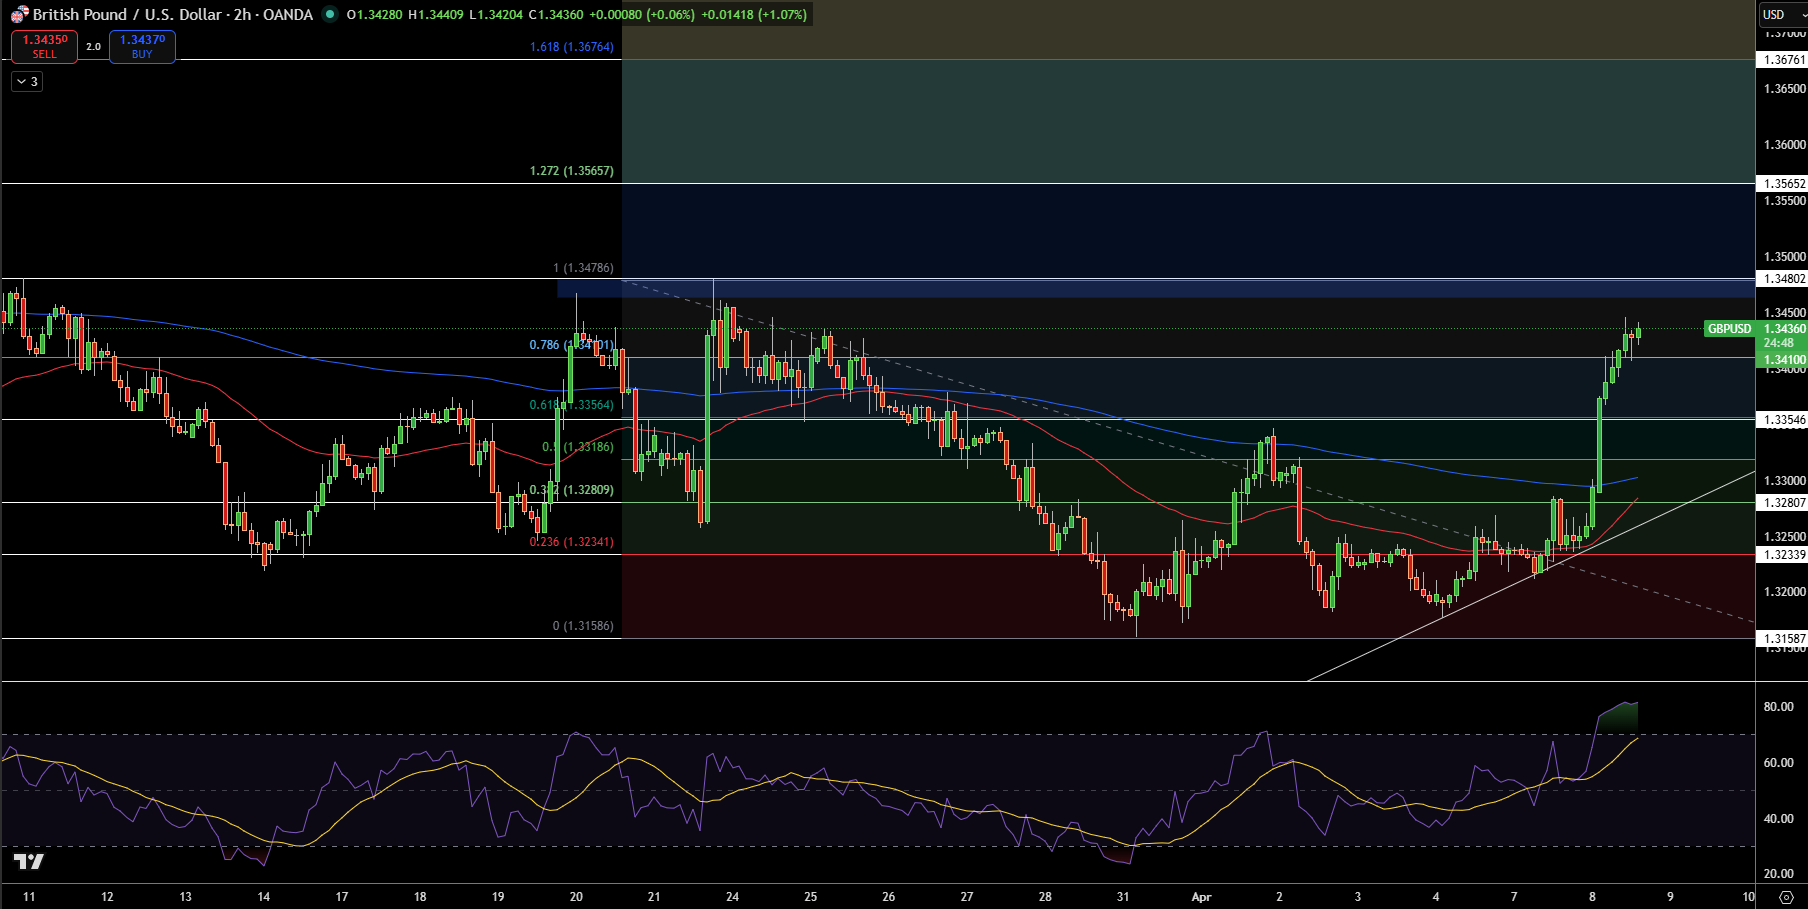Click the 1.272 (1.35657) Fibonacci label
Image resolution: width=1808 pixels, height=909 pixels.
pos(572,171)
